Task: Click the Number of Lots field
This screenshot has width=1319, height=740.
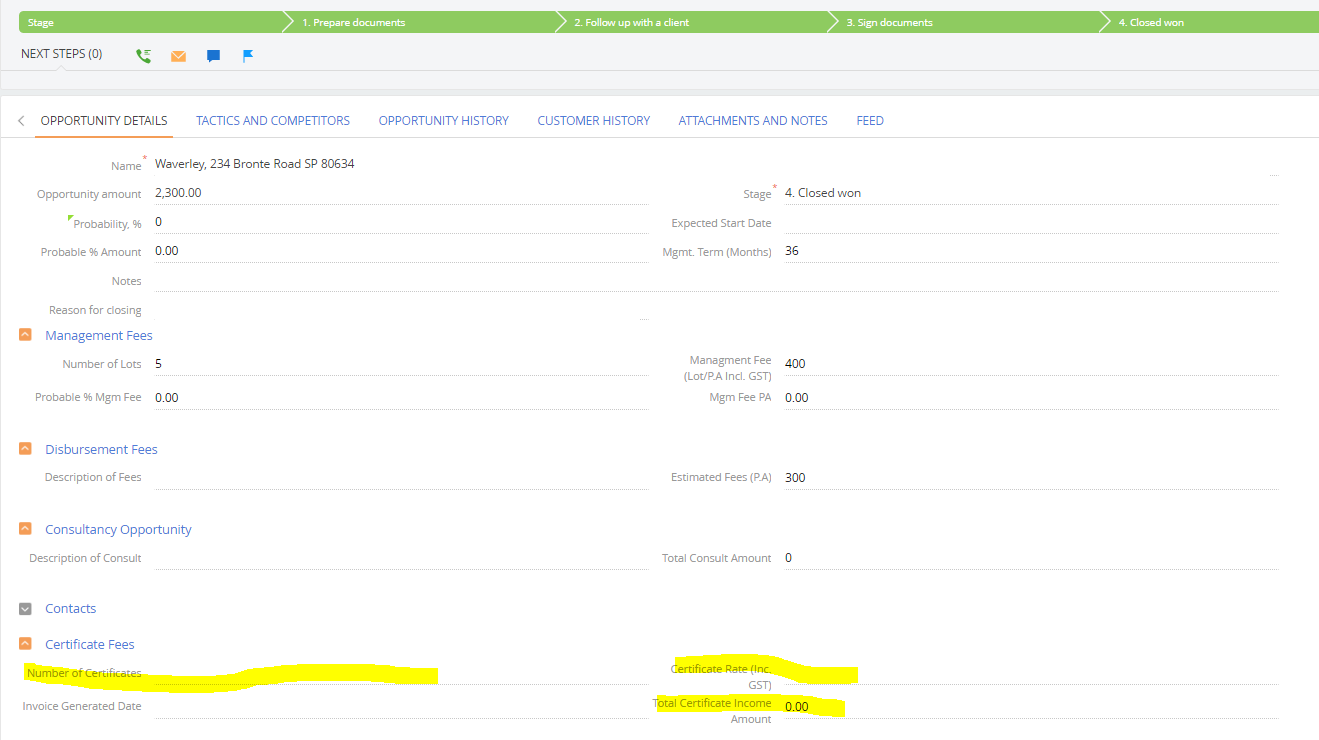Action: [x=400, y=364]
